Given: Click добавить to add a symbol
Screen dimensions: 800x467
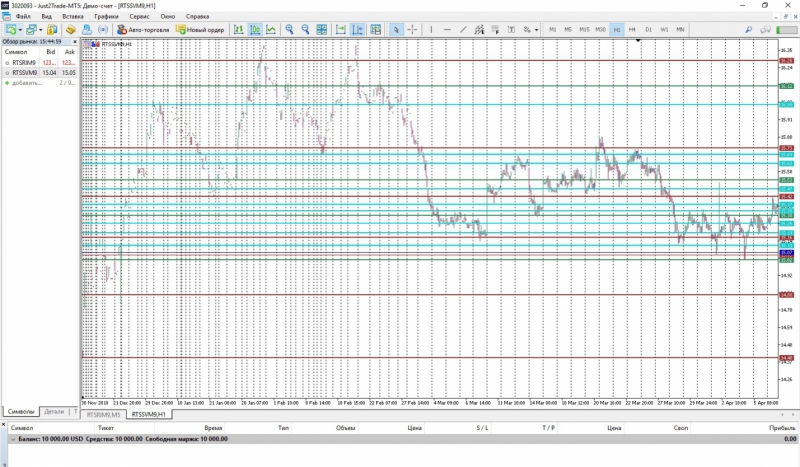Looking at the screenshot, I should coord(27,83).
